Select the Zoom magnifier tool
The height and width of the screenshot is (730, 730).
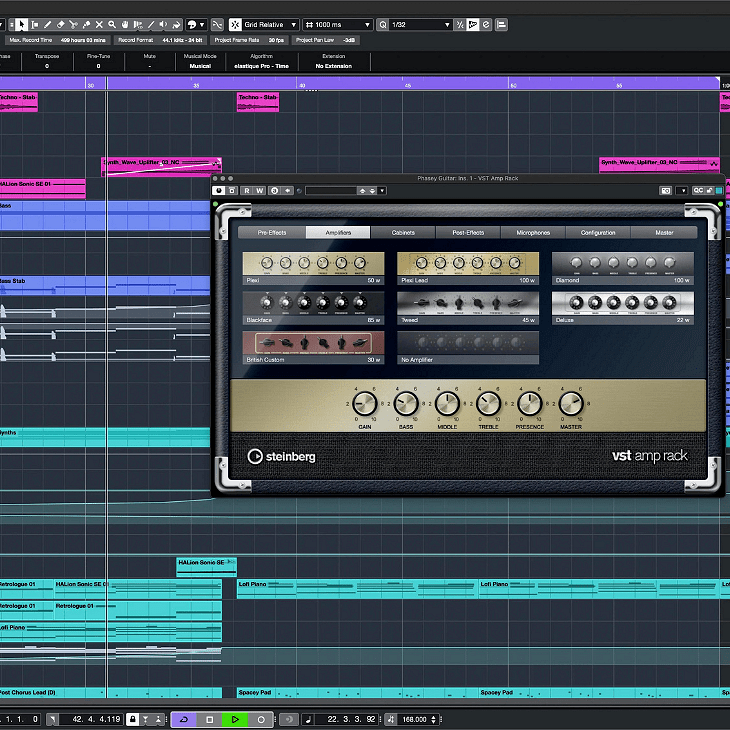click(112, 25)
